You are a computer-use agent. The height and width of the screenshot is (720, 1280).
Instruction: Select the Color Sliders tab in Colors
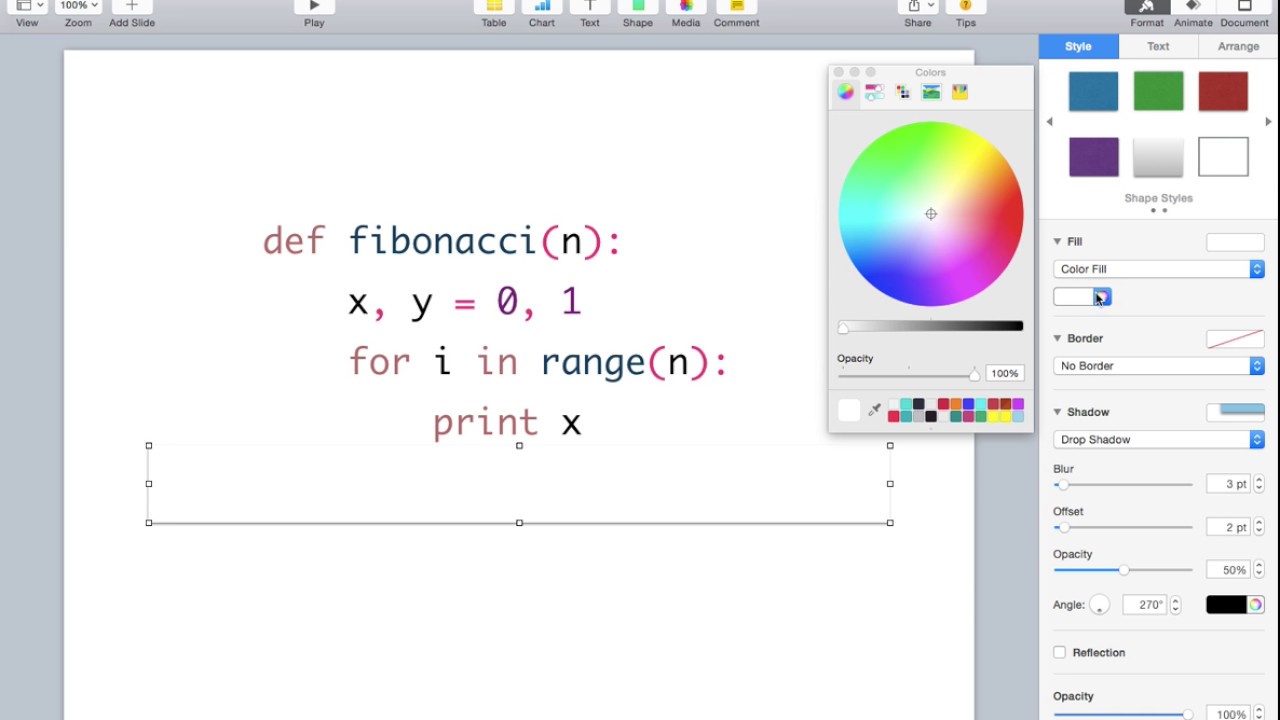(x=874, y=92)
